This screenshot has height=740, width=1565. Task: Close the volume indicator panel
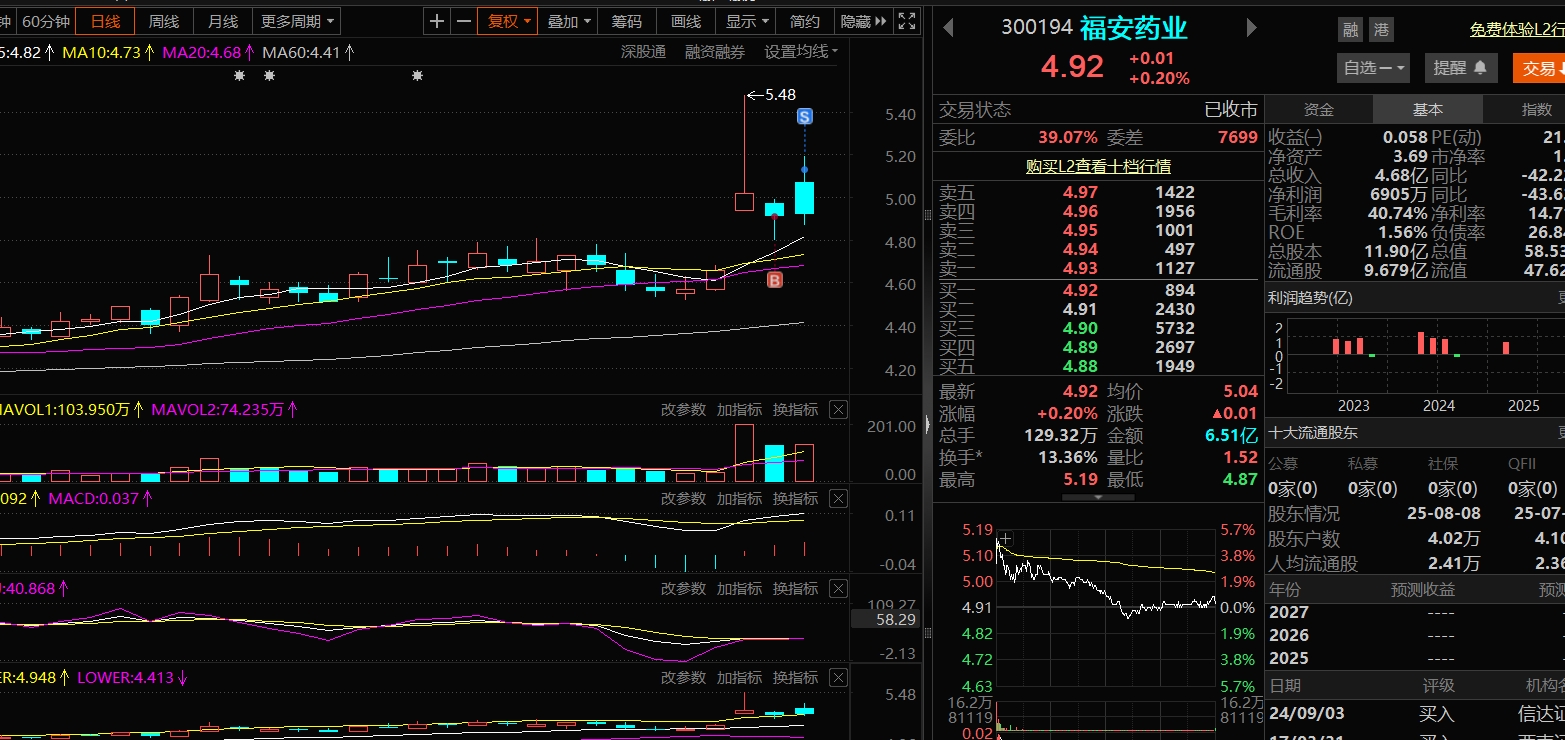[838, 409]
